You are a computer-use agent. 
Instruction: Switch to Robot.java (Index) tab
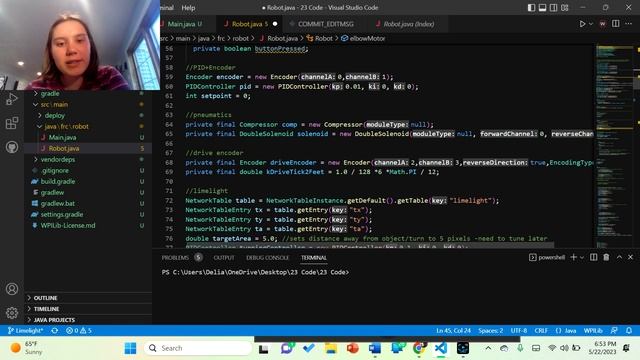(409, 24)
